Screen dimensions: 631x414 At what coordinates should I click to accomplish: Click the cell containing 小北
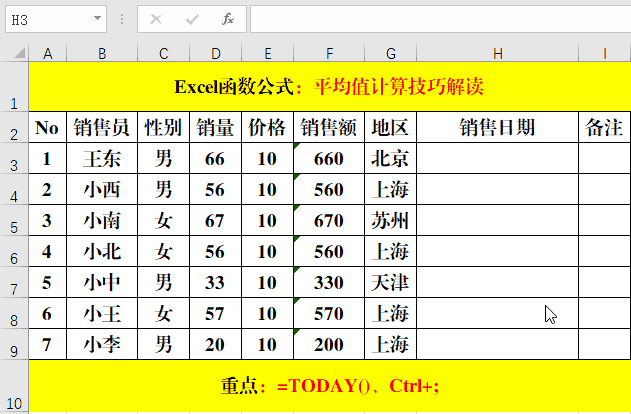(102, 251)
